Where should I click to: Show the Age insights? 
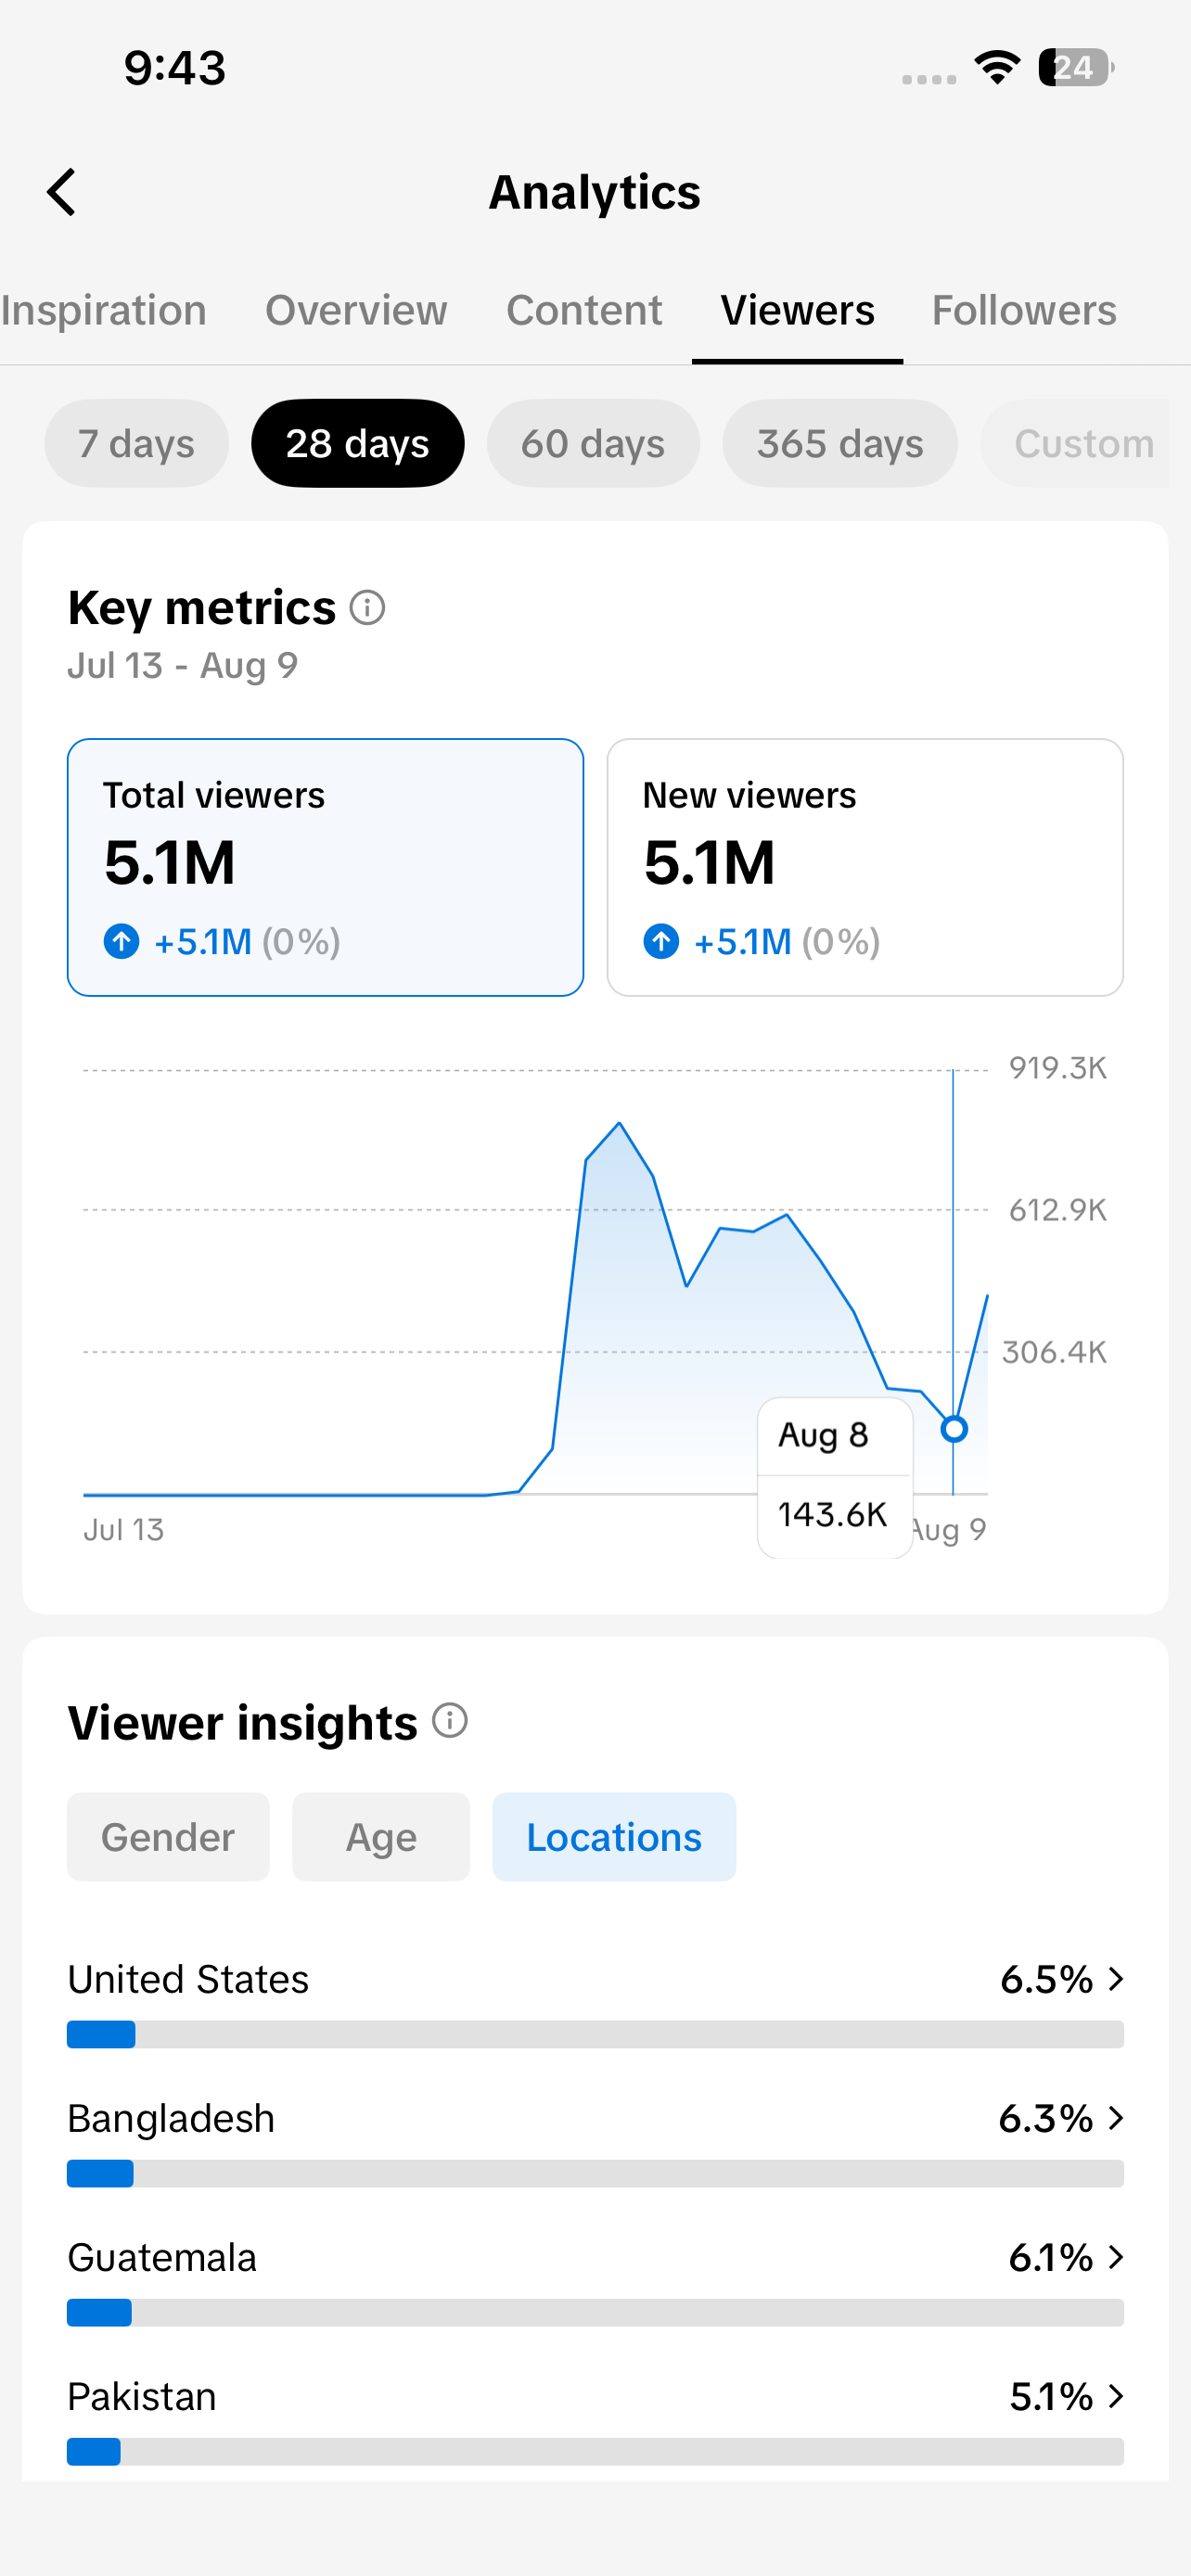pos(381,1836)
